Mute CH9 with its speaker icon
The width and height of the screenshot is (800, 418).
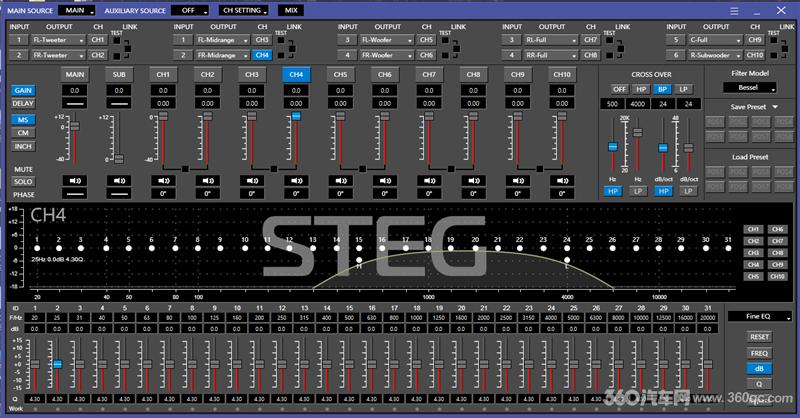(518, 181)
